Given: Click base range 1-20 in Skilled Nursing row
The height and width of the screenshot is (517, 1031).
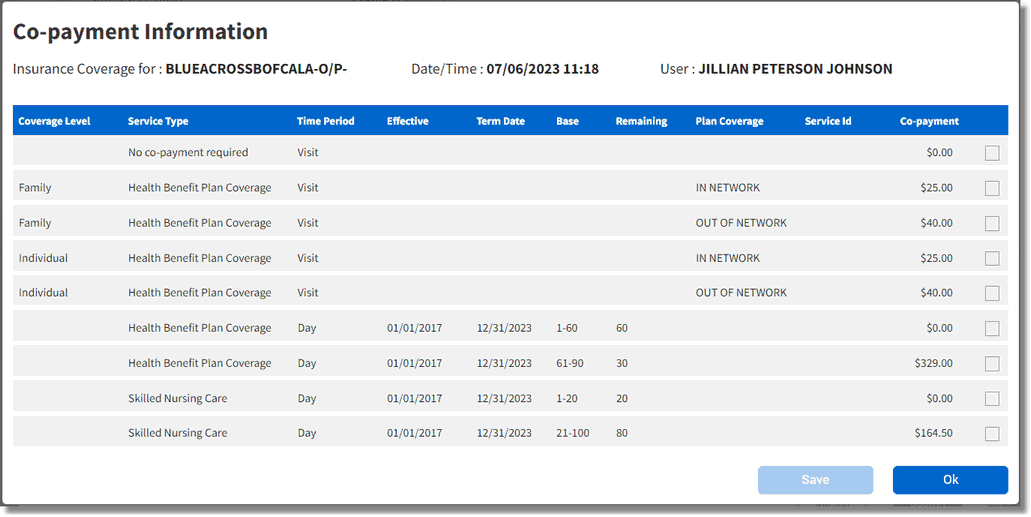Looking at the screenshot, I should [567, 398].
